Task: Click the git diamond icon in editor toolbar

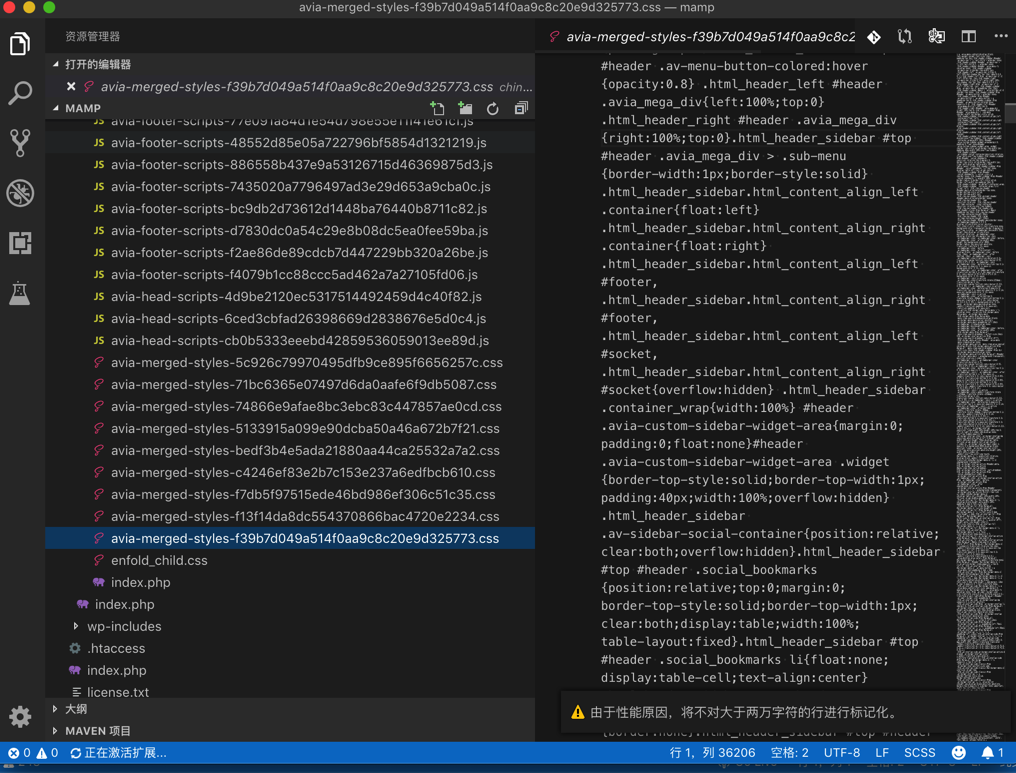Action: coord(873,37)
